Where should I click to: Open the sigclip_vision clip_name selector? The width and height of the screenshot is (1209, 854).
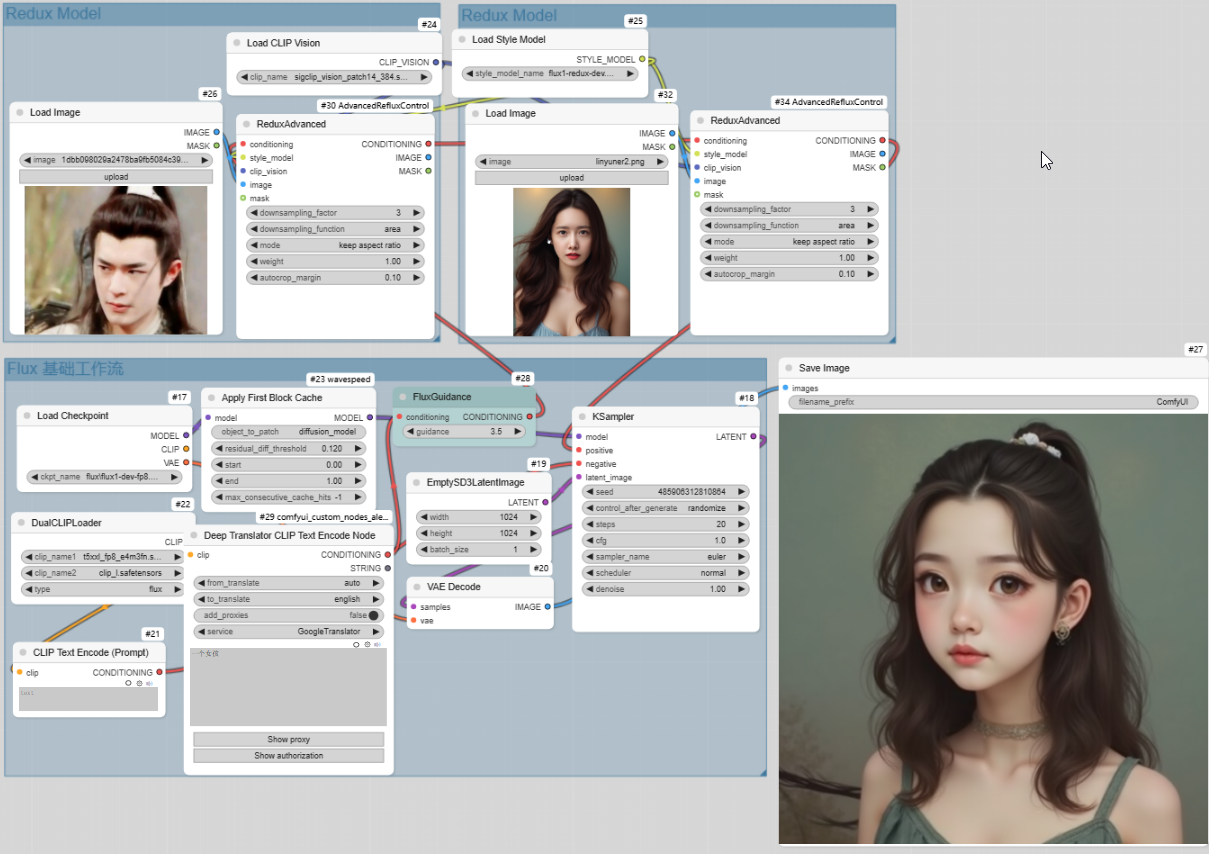(x=335, y=76)
